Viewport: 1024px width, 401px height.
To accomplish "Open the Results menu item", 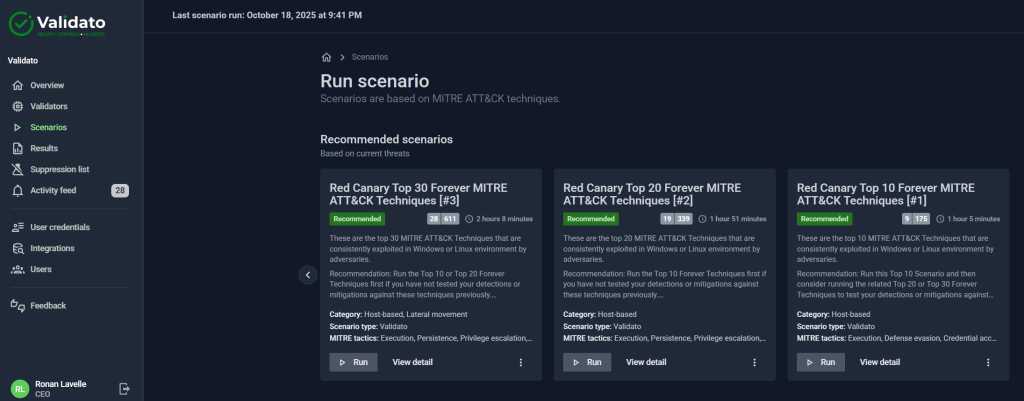I will click(44, 148).
